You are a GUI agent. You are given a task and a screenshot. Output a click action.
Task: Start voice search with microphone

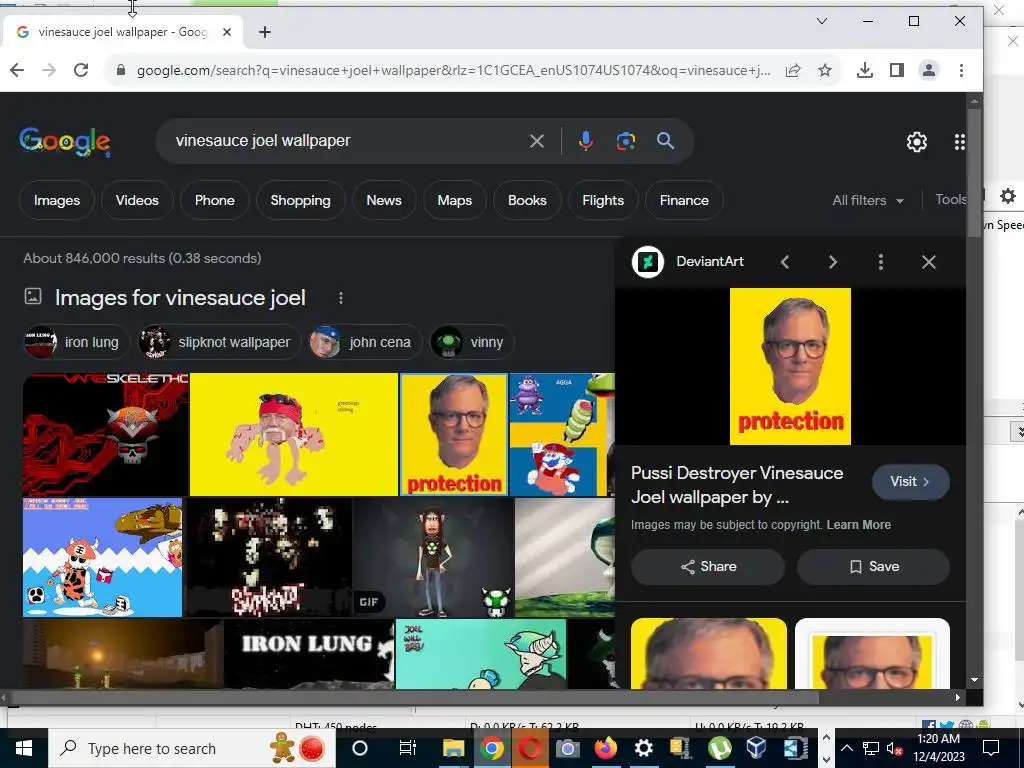[x=586, y=141]
